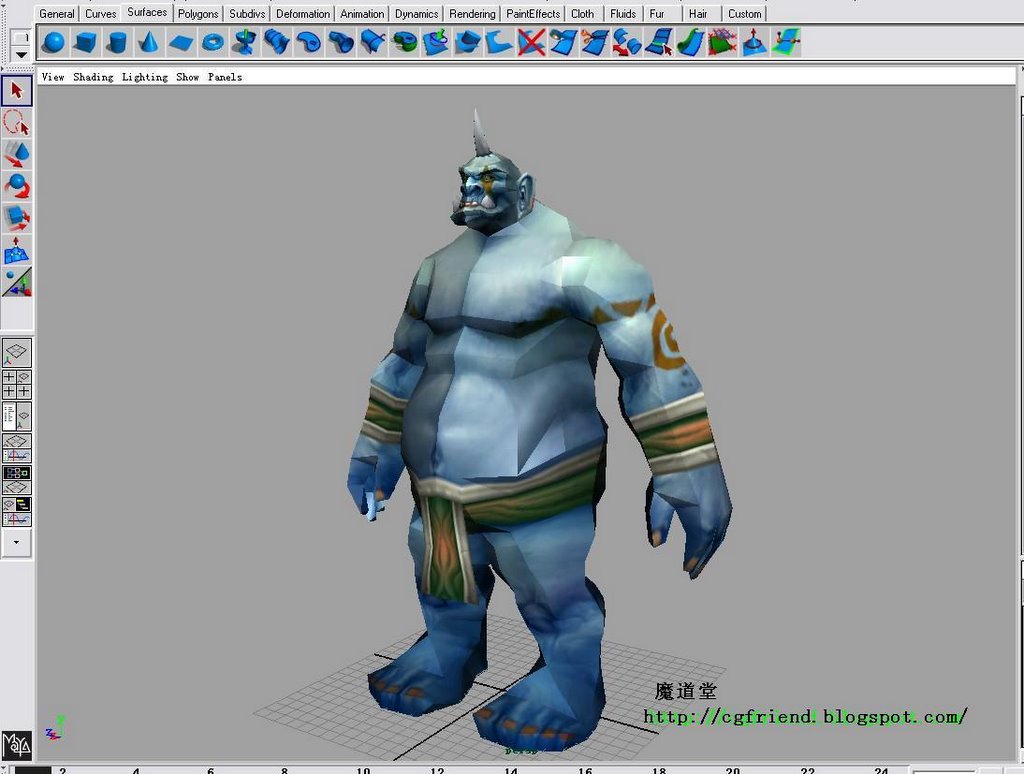Click the shelf tabs toggle button
This screenshot has width=1024, height=774.
[x=22, y=38]
